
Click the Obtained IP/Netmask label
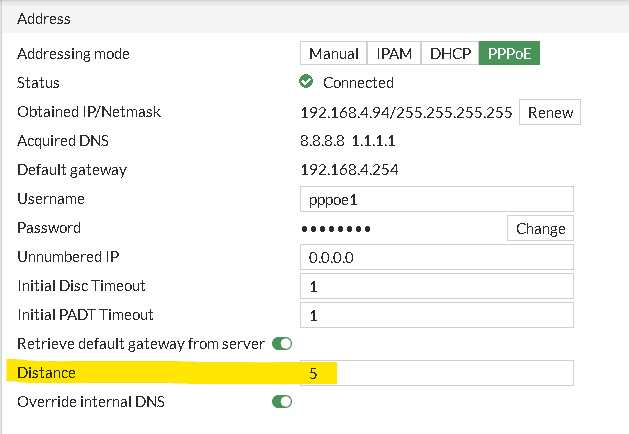(89, 112)
